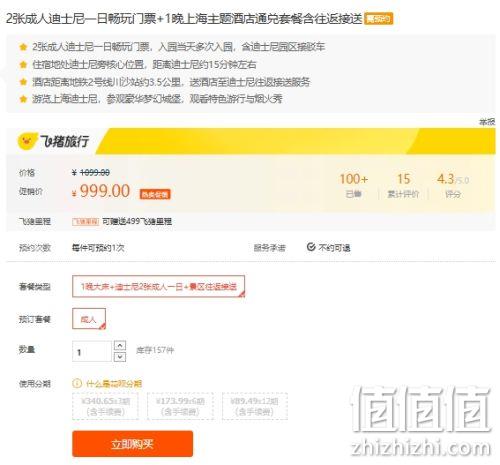The height and width of the screenshot is (465, 500).
Task: Choose the ¥173.99 x 6期 installment option
Action: 180,406
